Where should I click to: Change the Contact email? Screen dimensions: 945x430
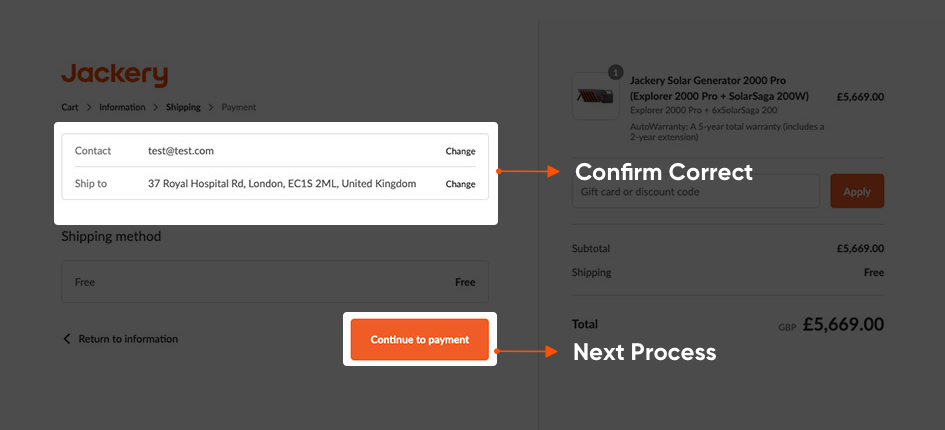460,151
